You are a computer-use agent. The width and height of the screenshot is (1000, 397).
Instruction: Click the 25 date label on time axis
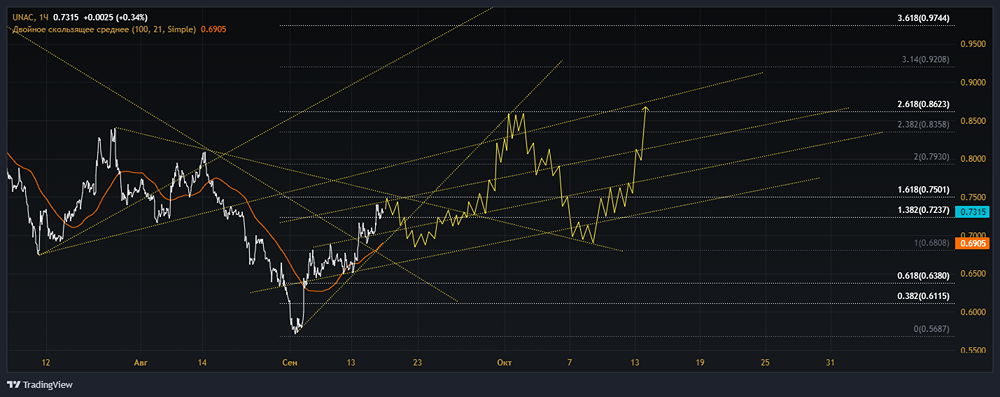(765, 362)
